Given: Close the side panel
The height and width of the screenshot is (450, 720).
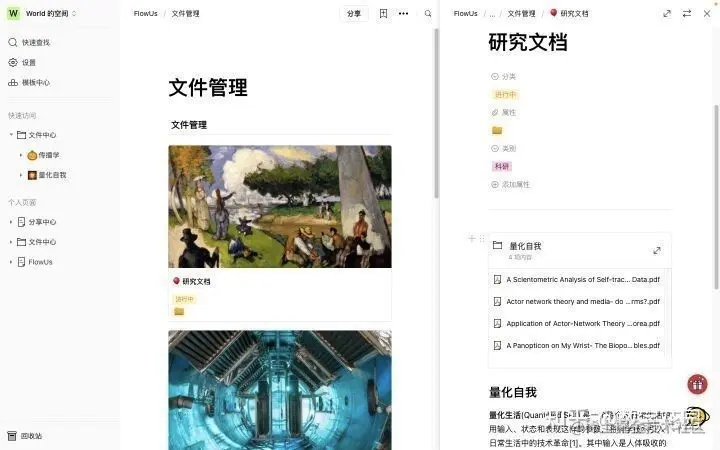Looking at the screenshot, I should 707,13.
